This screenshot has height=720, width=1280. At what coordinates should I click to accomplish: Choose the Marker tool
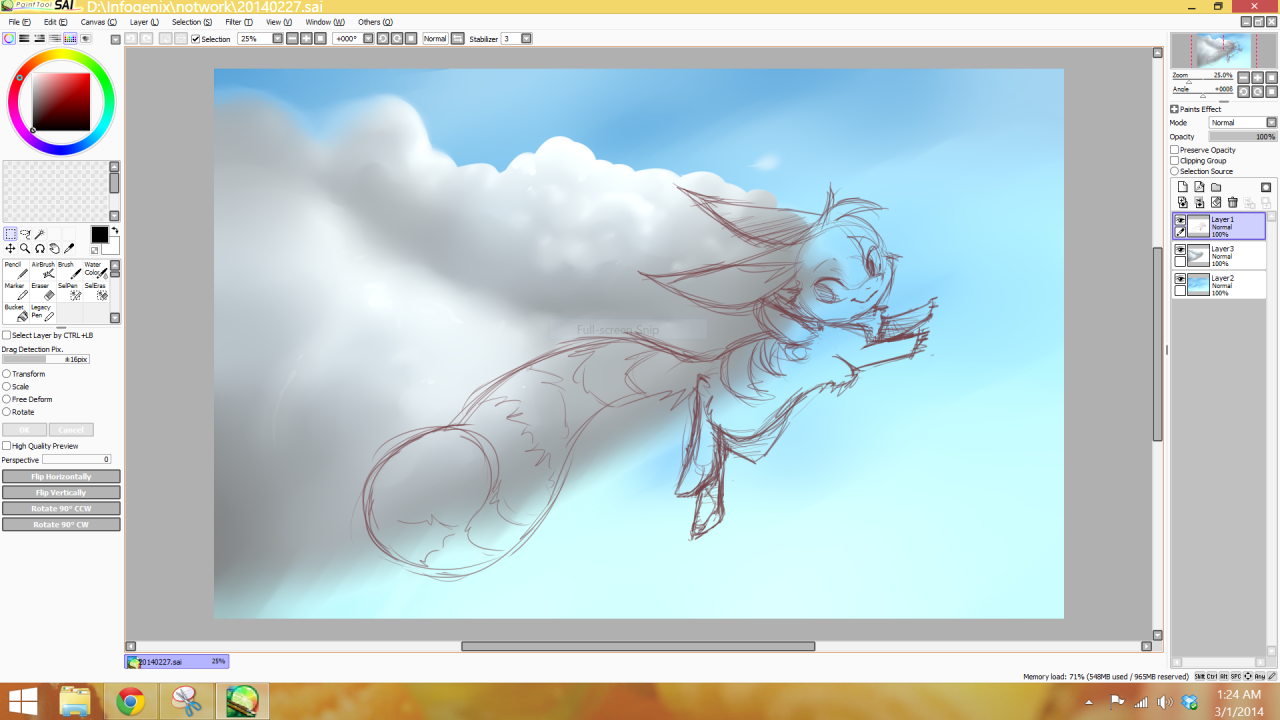click(x=16, y=291)
